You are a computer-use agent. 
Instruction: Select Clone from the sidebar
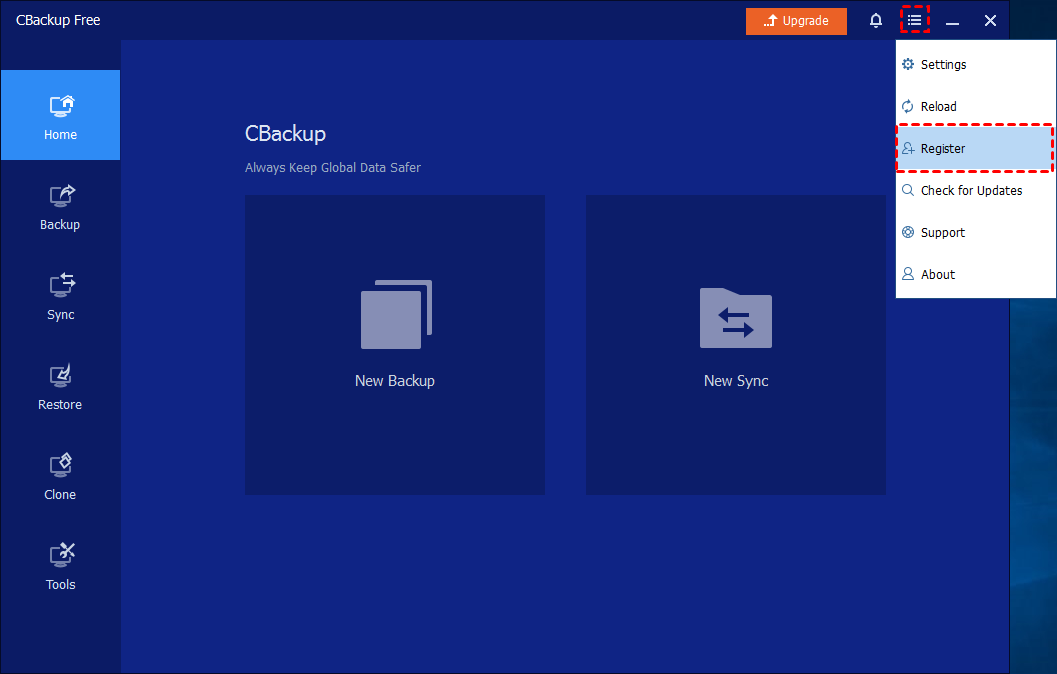tap(60, 477)
